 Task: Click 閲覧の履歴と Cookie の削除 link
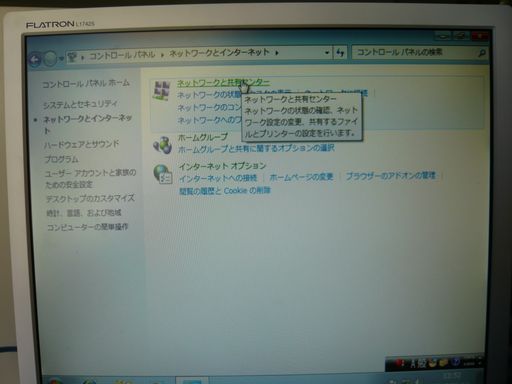pos(225,191)
